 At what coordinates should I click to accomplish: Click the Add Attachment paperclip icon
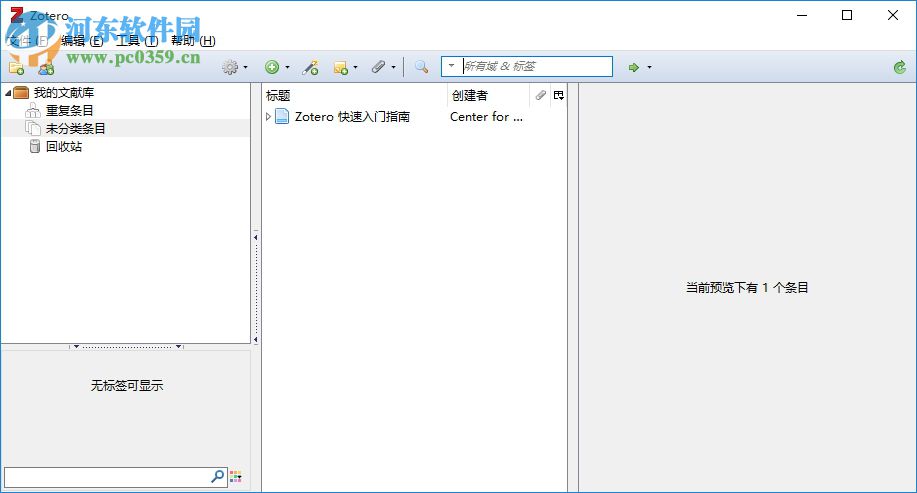point(378,67)
